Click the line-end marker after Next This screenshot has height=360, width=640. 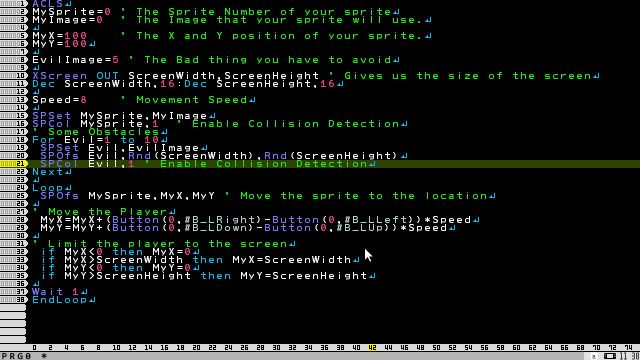68,172
